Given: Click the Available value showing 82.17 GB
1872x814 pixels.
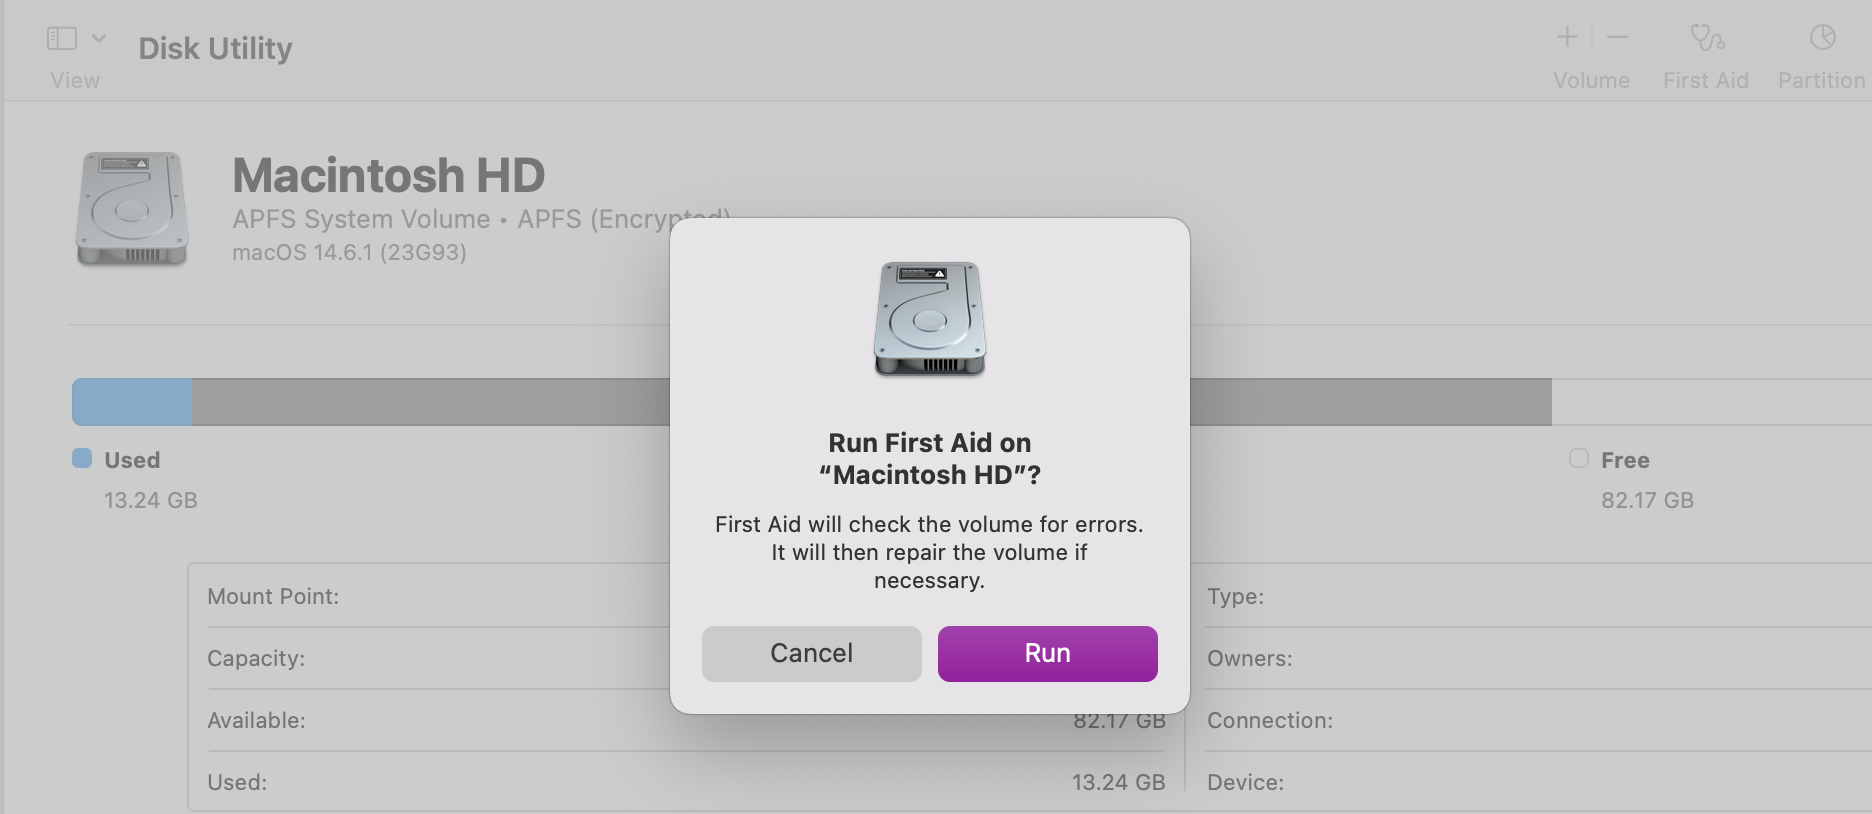Looking at the screenshot, I should [x=1119, y=720].
